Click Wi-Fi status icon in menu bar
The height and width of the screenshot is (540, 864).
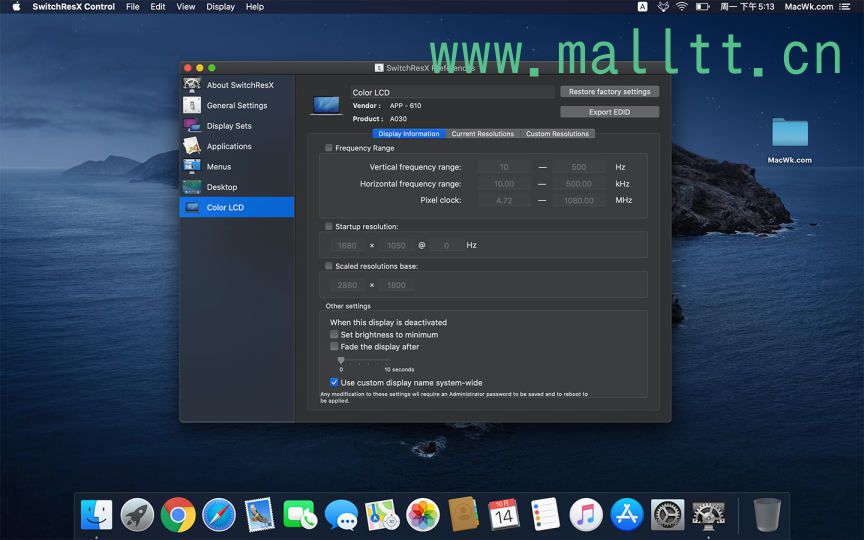(x=682, y=7)
